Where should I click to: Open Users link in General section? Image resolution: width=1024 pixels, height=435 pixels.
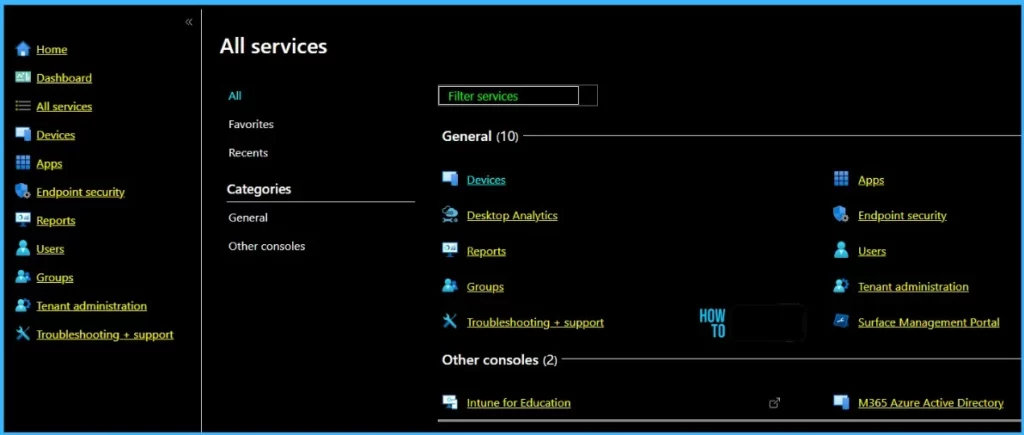[x=872, y=251]
